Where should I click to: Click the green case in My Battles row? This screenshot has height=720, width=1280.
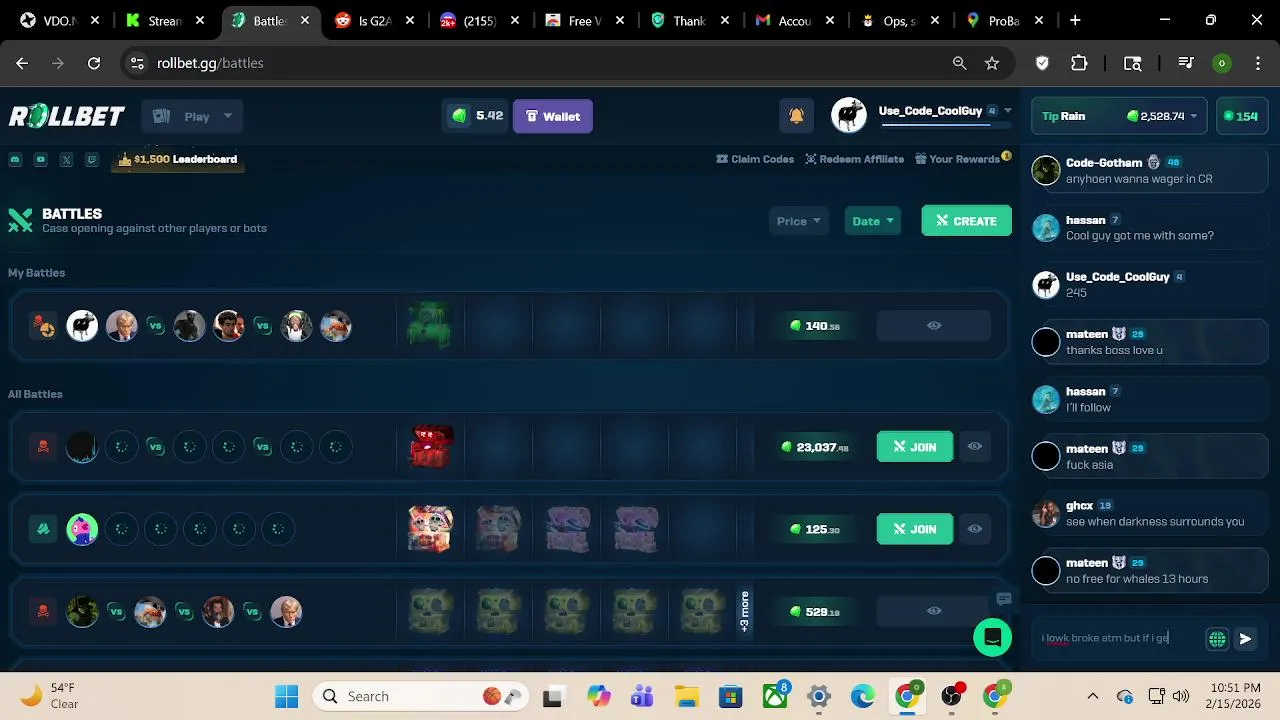[430, 326]
